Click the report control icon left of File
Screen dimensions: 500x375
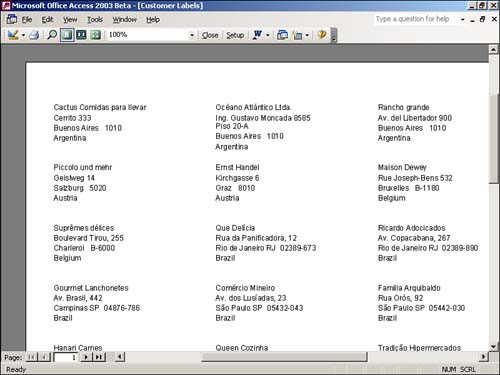tap(12, 19)
